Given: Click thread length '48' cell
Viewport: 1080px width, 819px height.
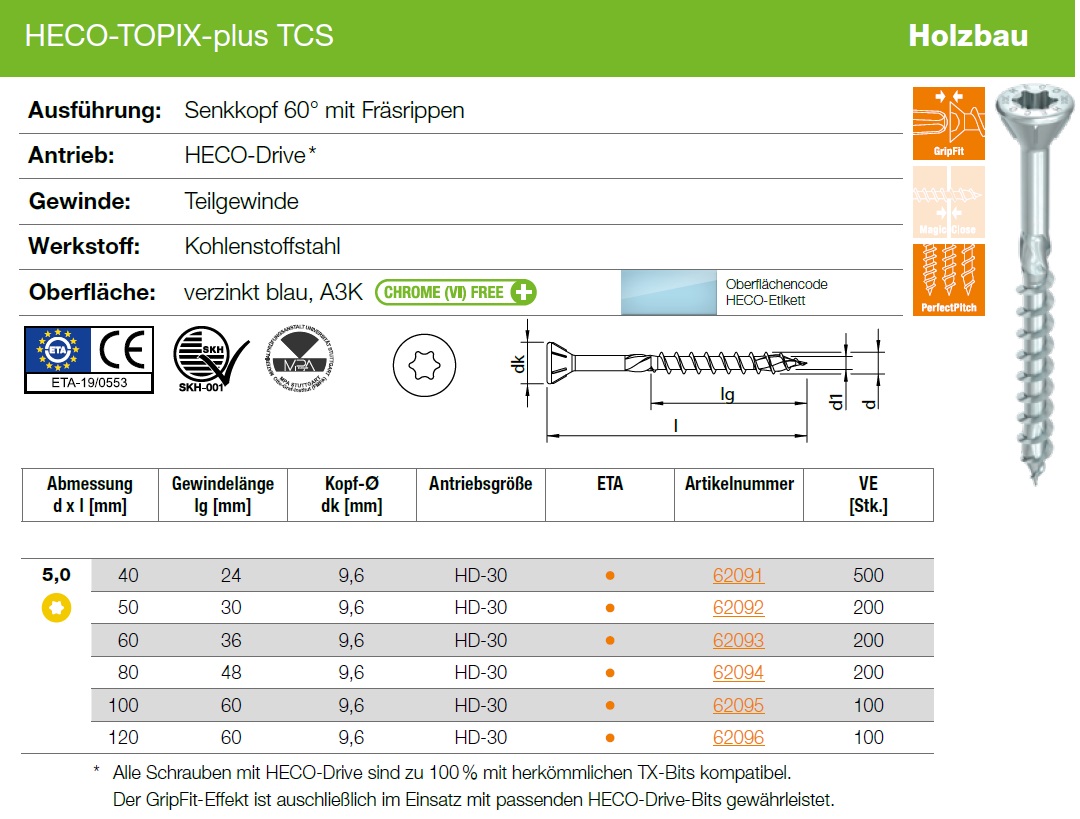Looking at the screenshot, I should [x=231, y=672].
